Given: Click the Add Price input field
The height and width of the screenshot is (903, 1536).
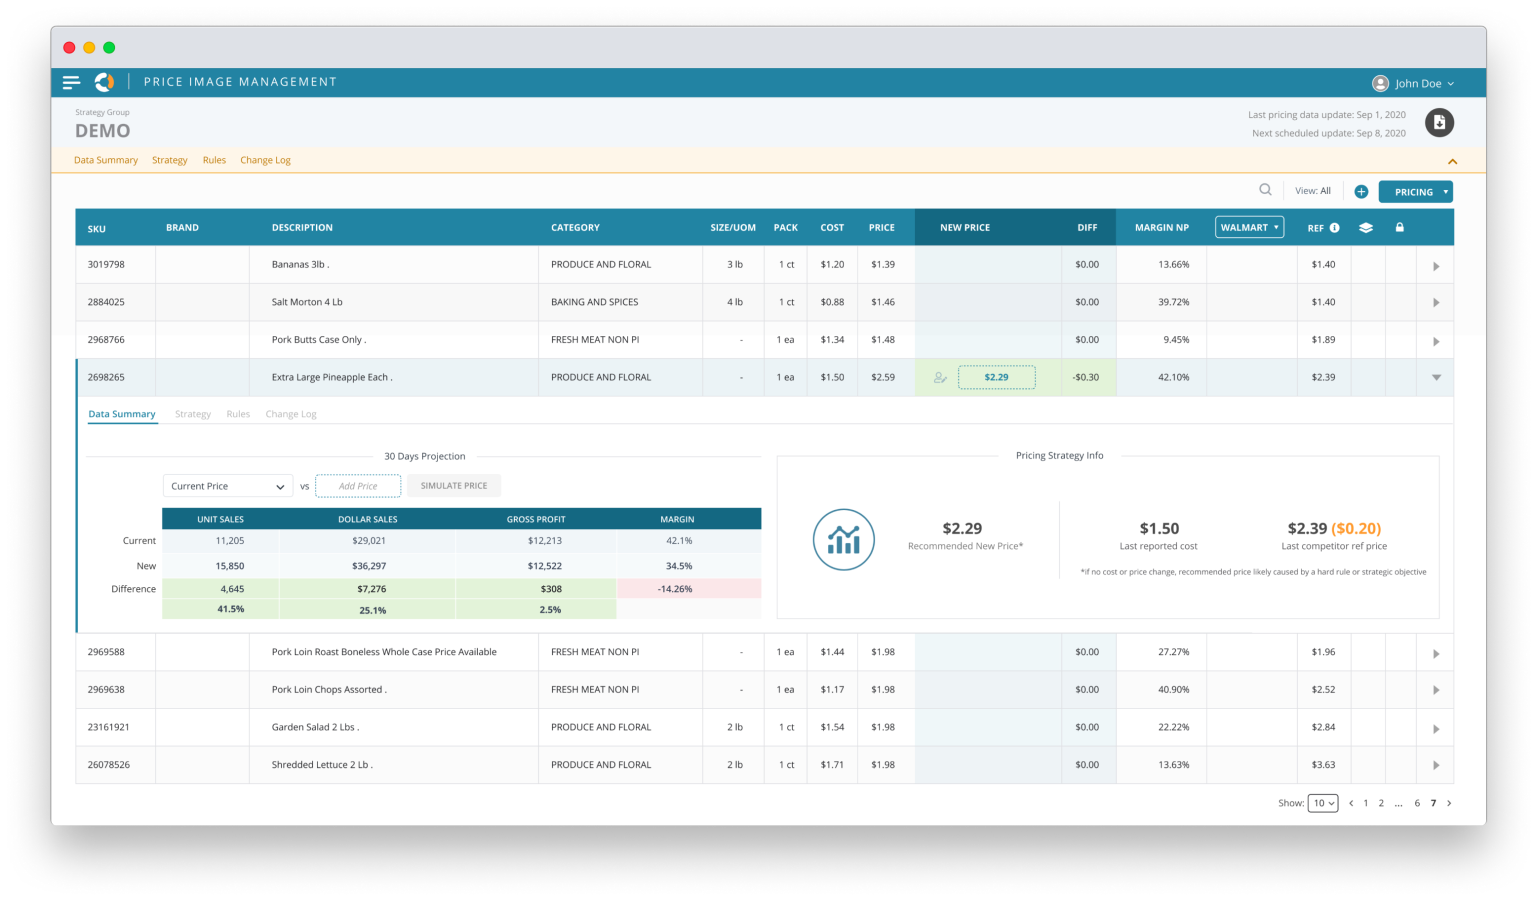Looking at the screenshot, I should (358, 486).
